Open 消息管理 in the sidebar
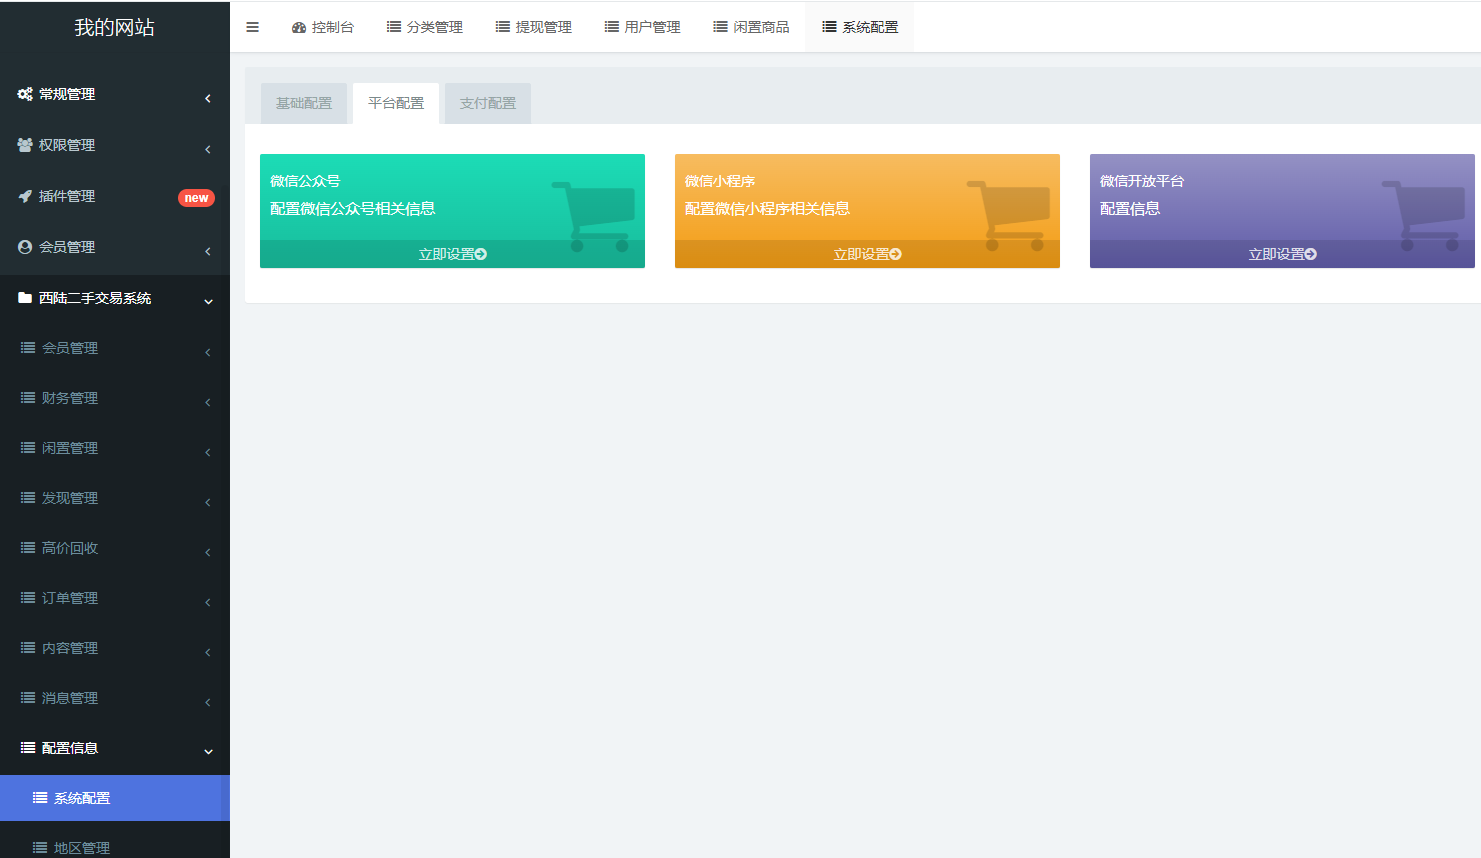 coord(115,698)
